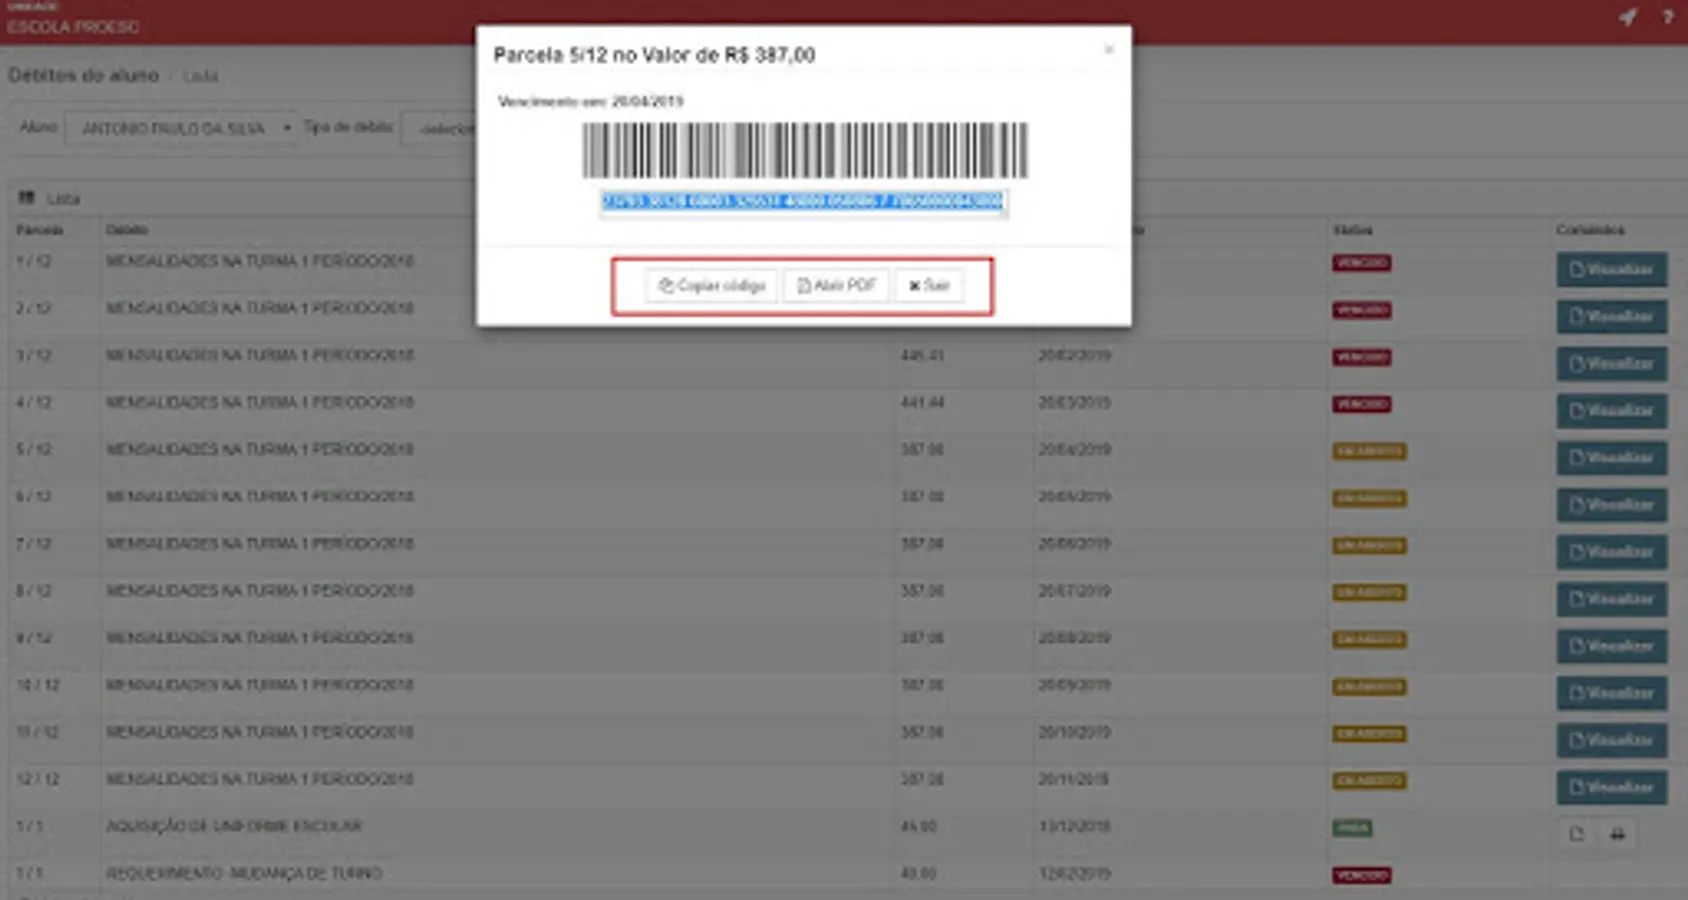The height and width of the screenshot is (900, 1688).
Task: Click the REQUERIMENTO MUDANÇA DE TURNO debit text
Action: pyautogui.click(x=244, y=873)
